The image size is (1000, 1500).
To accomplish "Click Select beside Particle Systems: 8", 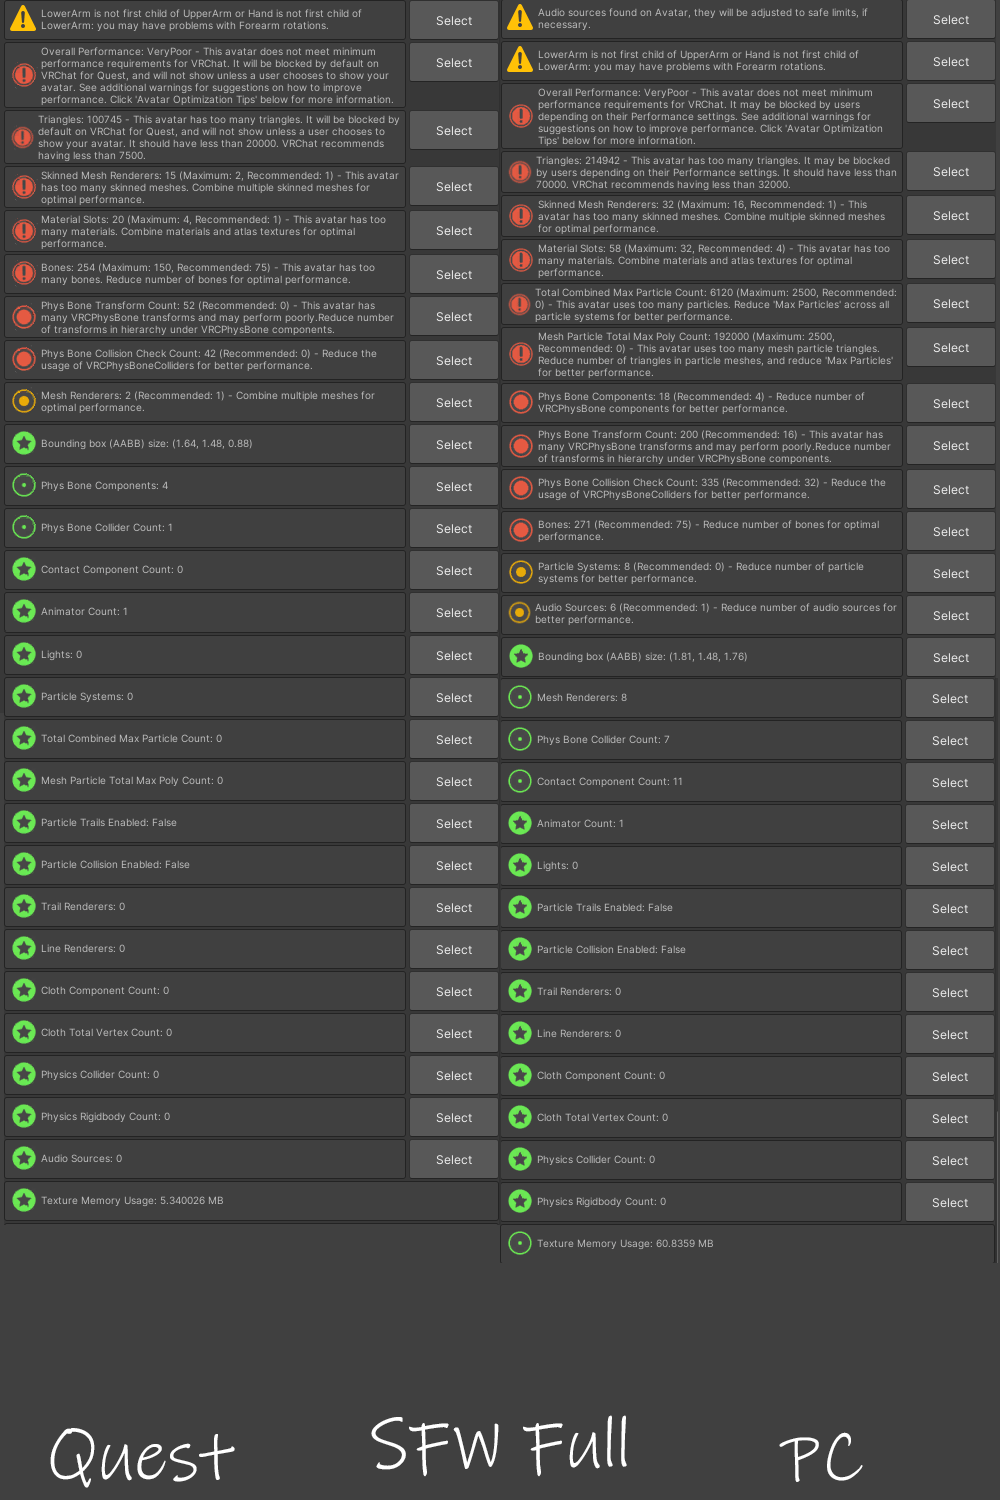I will (950, 574).
